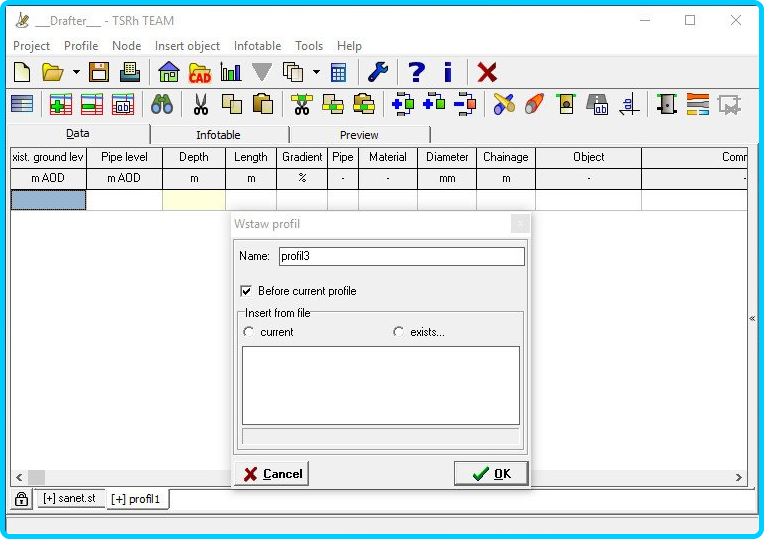Click the blue question mark help icon

pos(416,72)
